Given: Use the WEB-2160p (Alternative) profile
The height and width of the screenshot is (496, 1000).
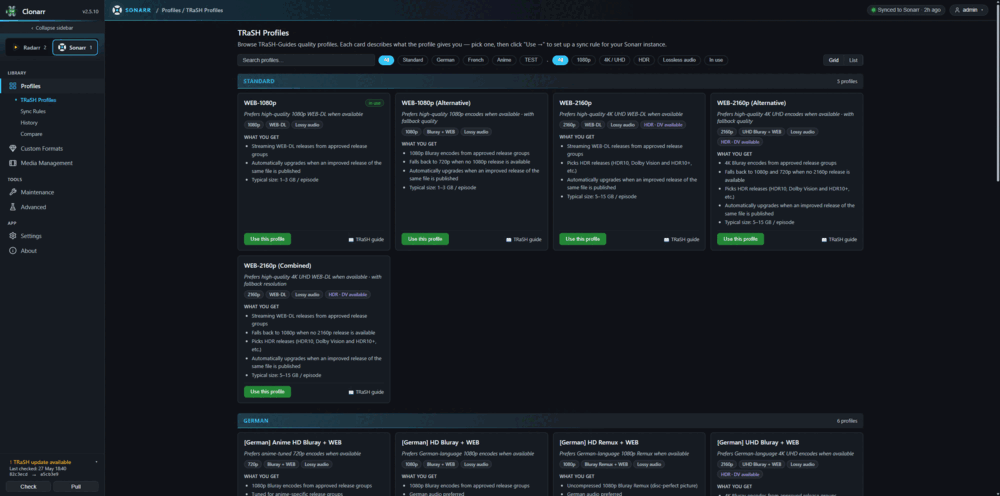Looking at the screenshot, I should (x=740, y=239).
